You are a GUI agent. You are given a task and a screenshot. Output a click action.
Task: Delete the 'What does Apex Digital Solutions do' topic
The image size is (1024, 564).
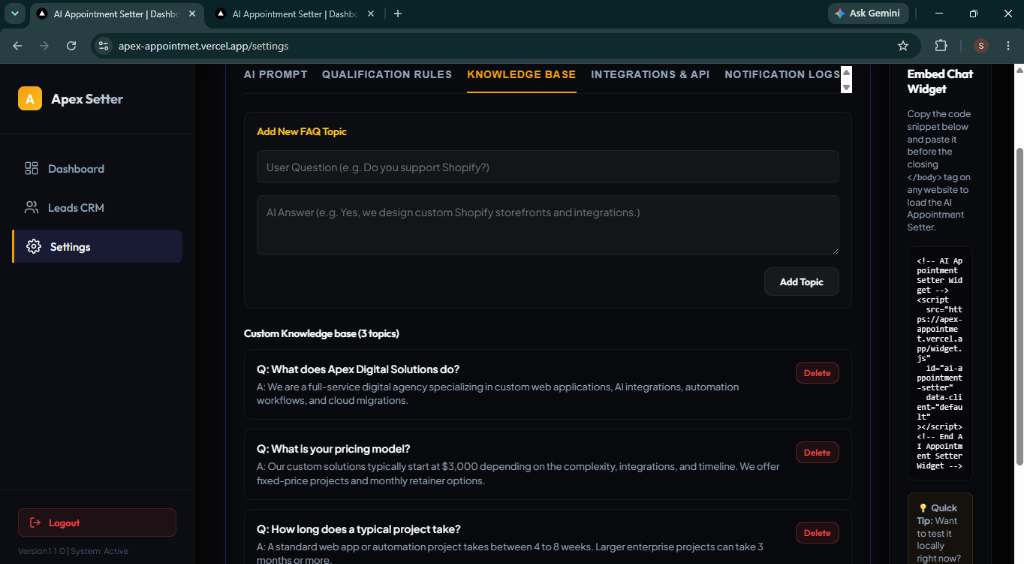pos(817,373)
